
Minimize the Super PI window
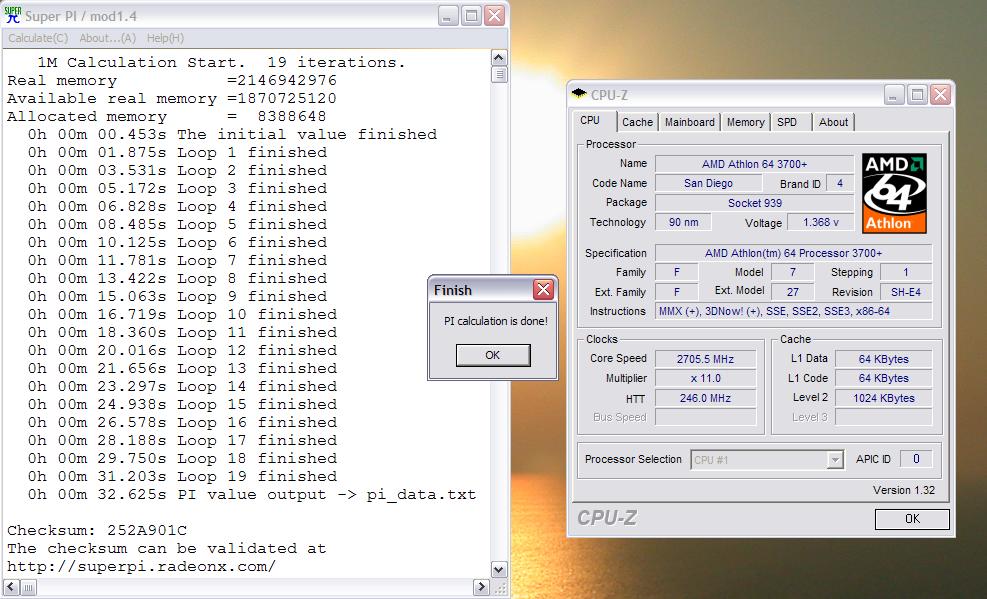point(448,16)
